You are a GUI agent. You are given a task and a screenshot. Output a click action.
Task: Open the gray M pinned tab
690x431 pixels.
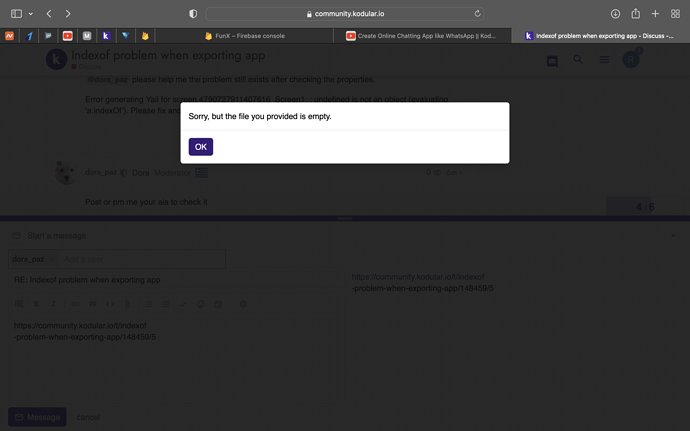pyautogui.click(x=87, y=36)
